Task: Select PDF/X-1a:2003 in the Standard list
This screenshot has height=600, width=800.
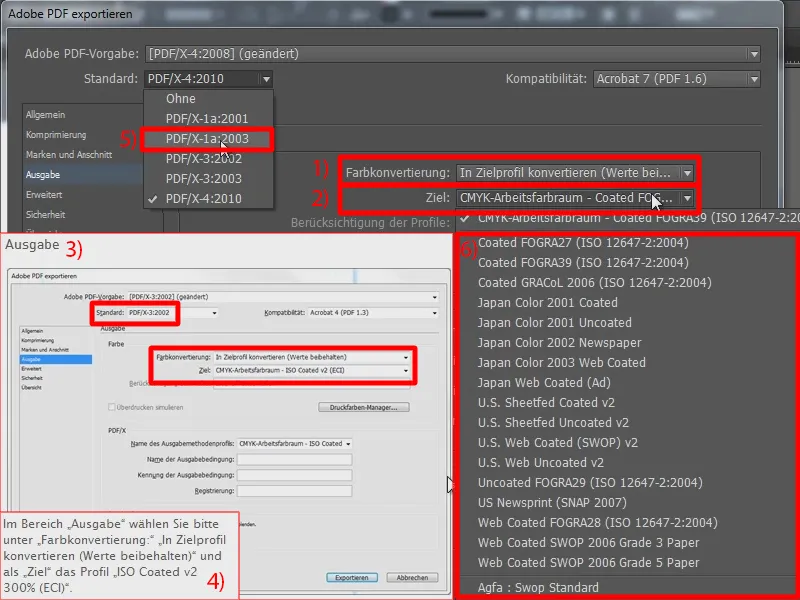Action: [208, 139]
